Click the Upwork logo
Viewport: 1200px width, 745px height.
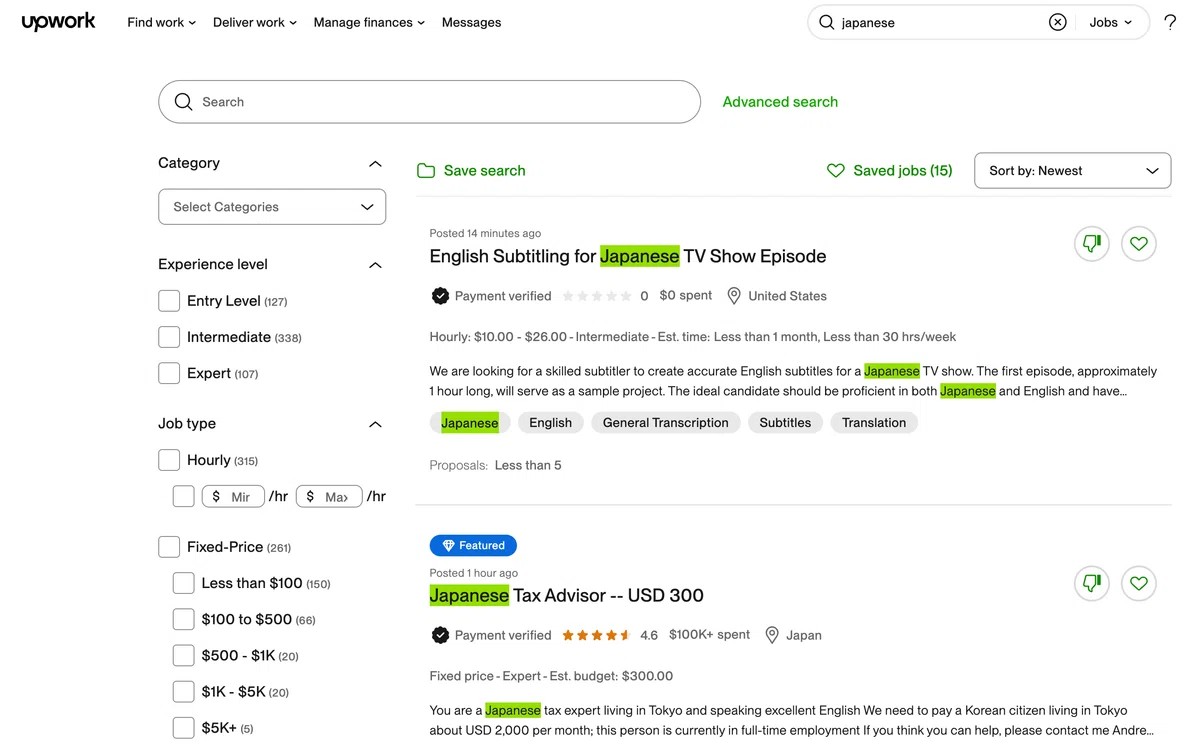(x=58, y=22)
